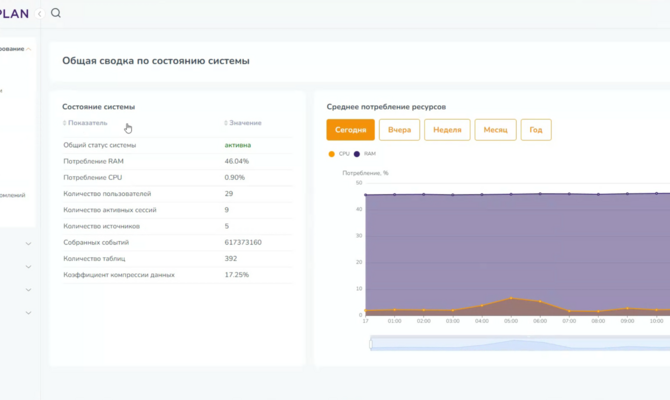Click the PLAN logo
The width and height of the screenshot is (670, 400).
tap(14, 13)
